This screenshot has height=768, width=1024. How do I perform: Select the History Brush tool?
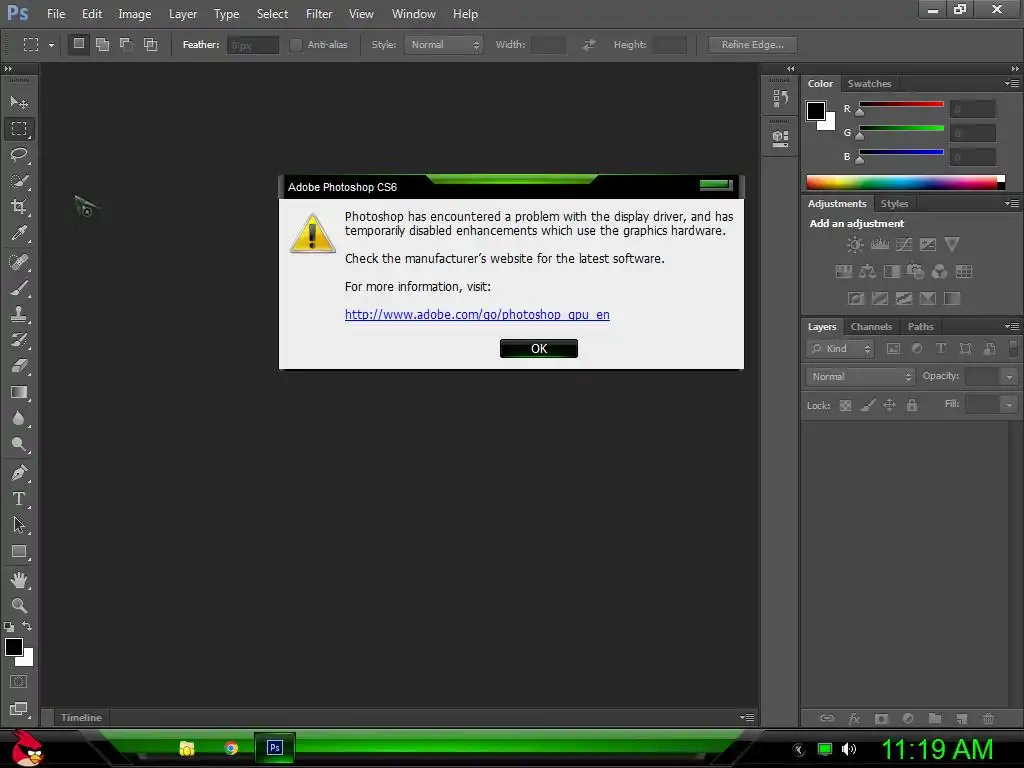point(19,340)
